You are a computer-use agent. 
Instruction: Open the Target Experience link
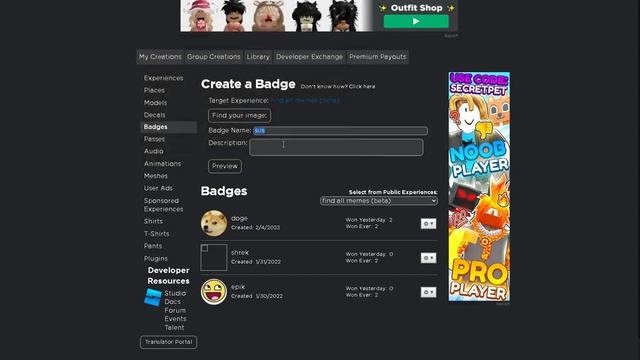305,100
